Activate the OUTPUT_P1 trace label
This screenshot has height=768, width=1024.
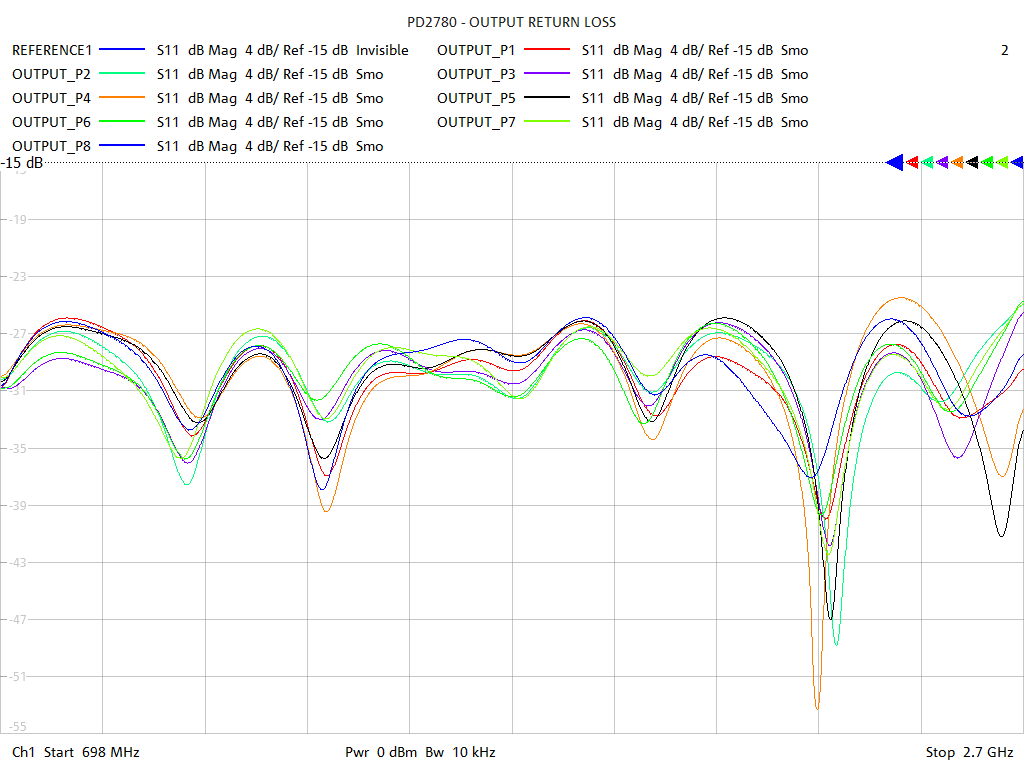point(476,50)
